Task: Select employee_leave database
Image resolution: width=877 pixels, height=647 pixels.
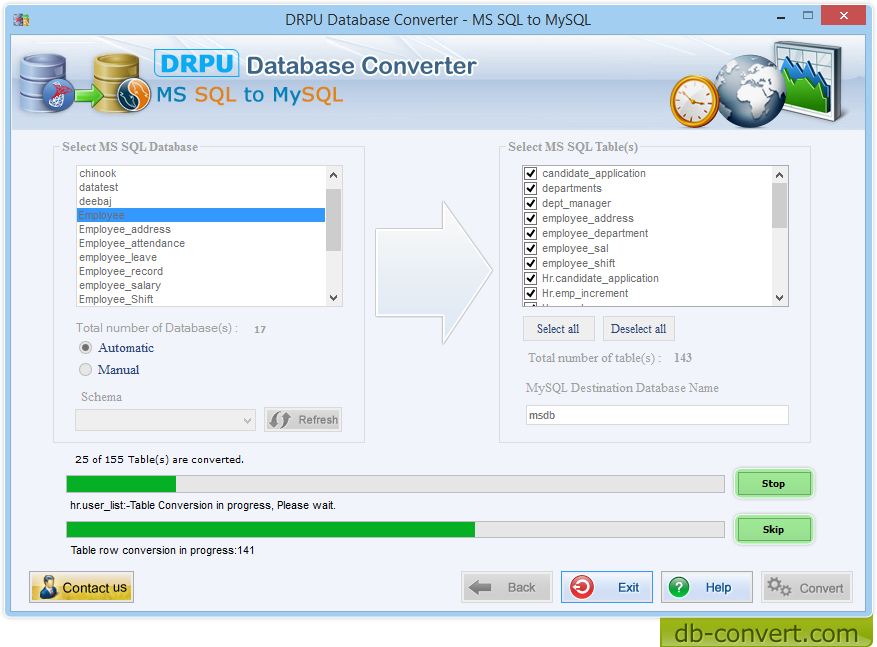Action: [201, 257]
